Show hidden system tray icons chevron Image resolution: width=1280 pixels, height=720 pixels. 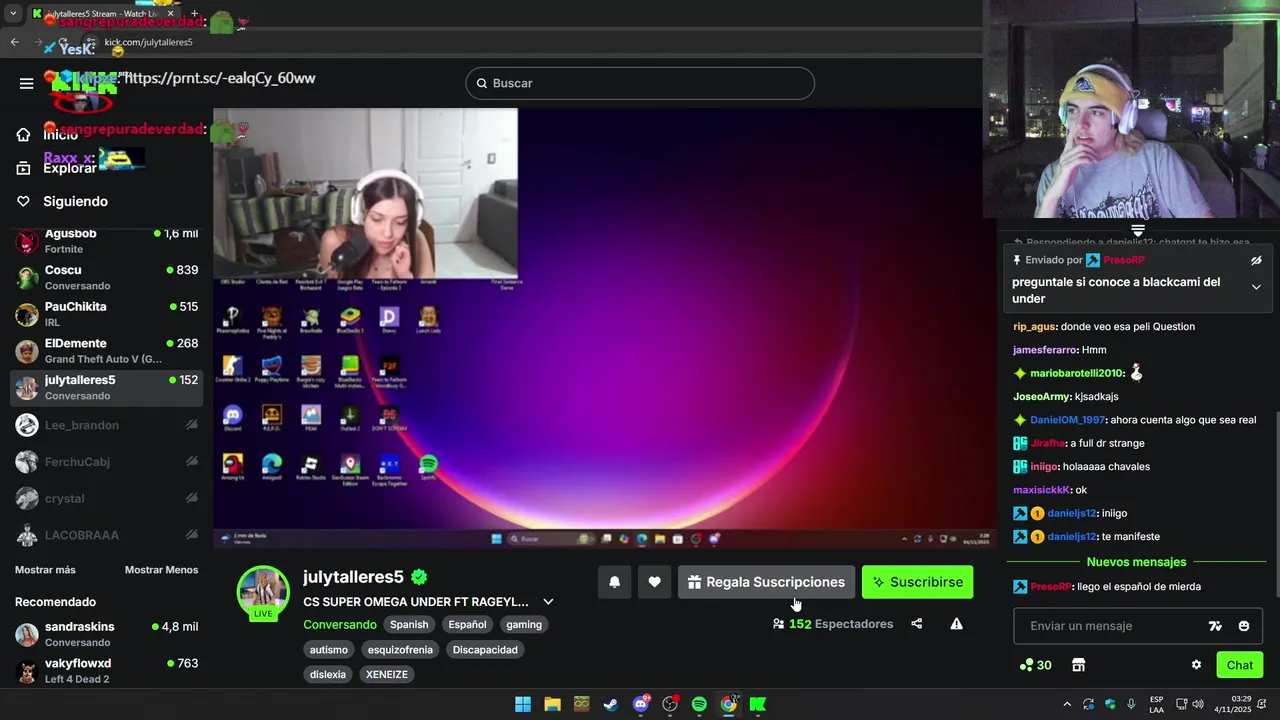1066,704
